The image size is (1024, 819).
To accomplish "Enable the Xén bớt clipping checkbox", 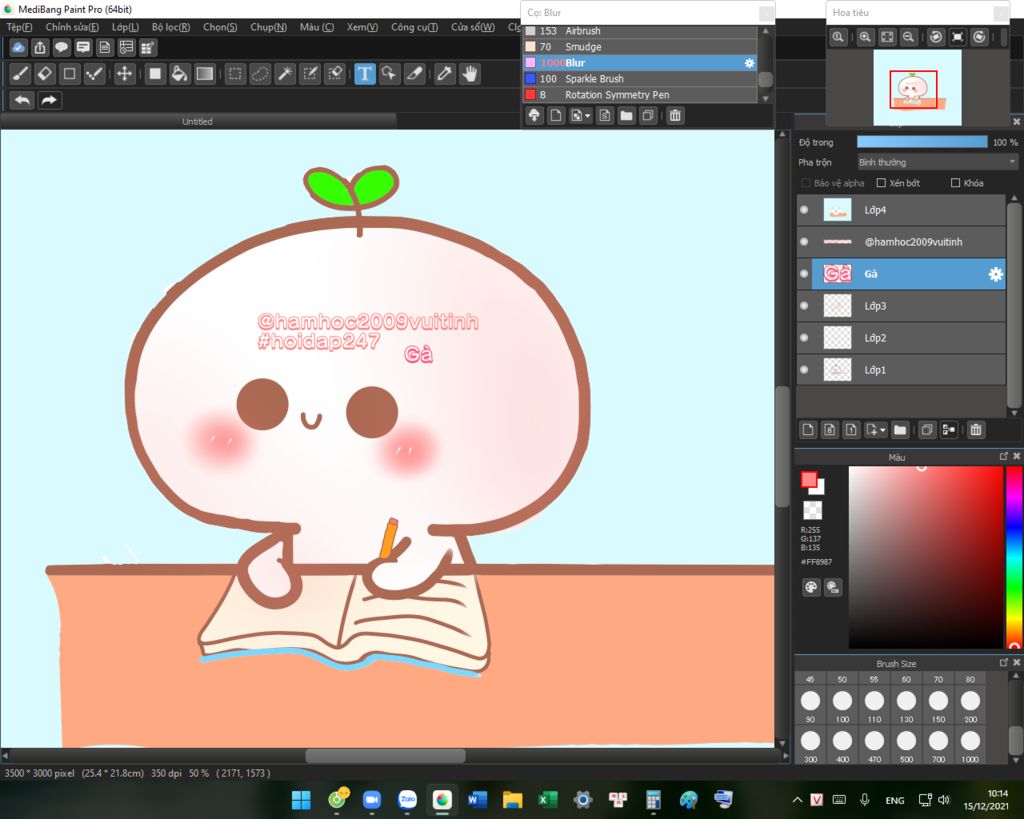I will point(881,183).
